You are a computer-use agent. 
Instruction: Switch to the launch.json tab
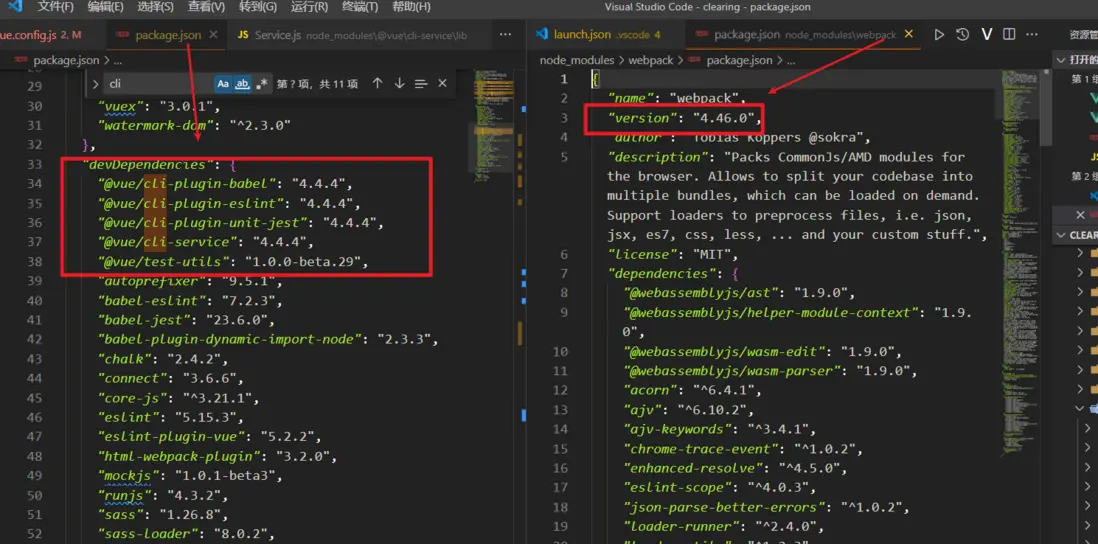581,35
